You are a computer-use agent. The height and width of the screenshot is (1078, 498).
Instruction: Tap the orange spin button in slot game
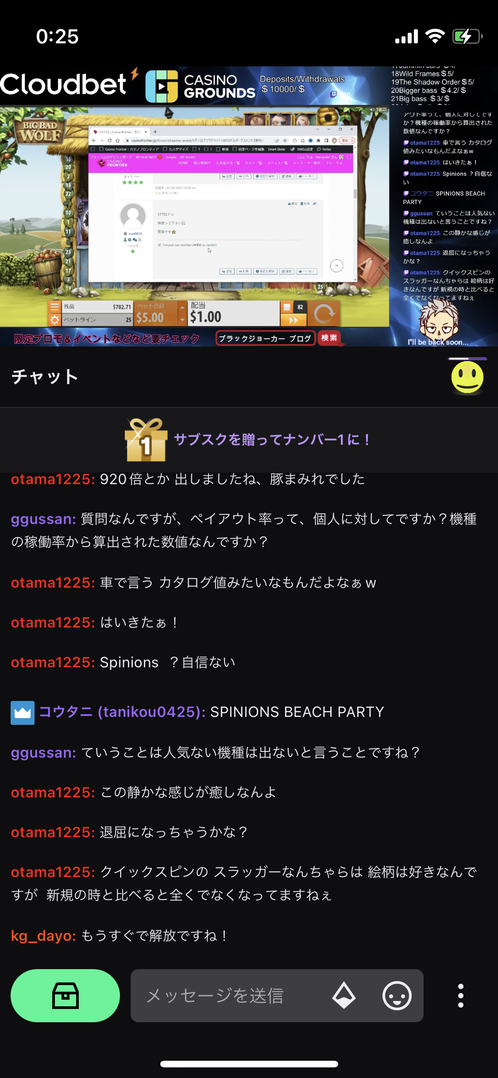click(325, 314)
